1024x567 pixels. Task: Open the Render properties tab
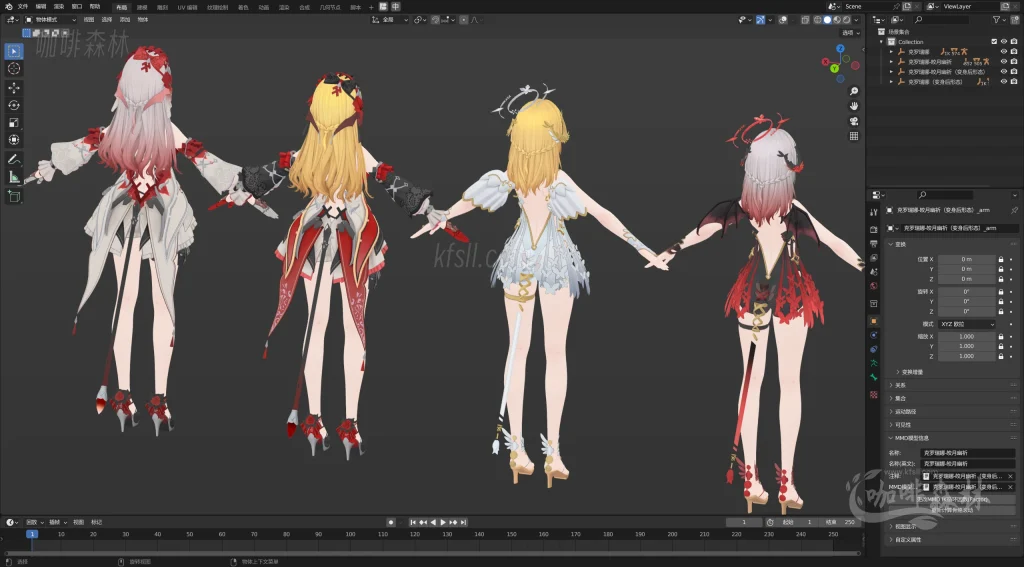[874, 230]
